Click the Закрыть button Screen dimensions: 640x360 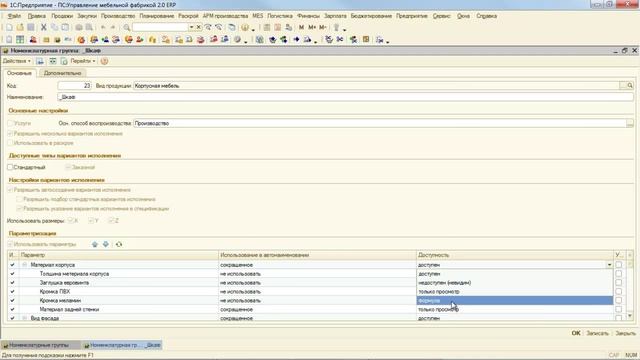(x=625, y=333)
